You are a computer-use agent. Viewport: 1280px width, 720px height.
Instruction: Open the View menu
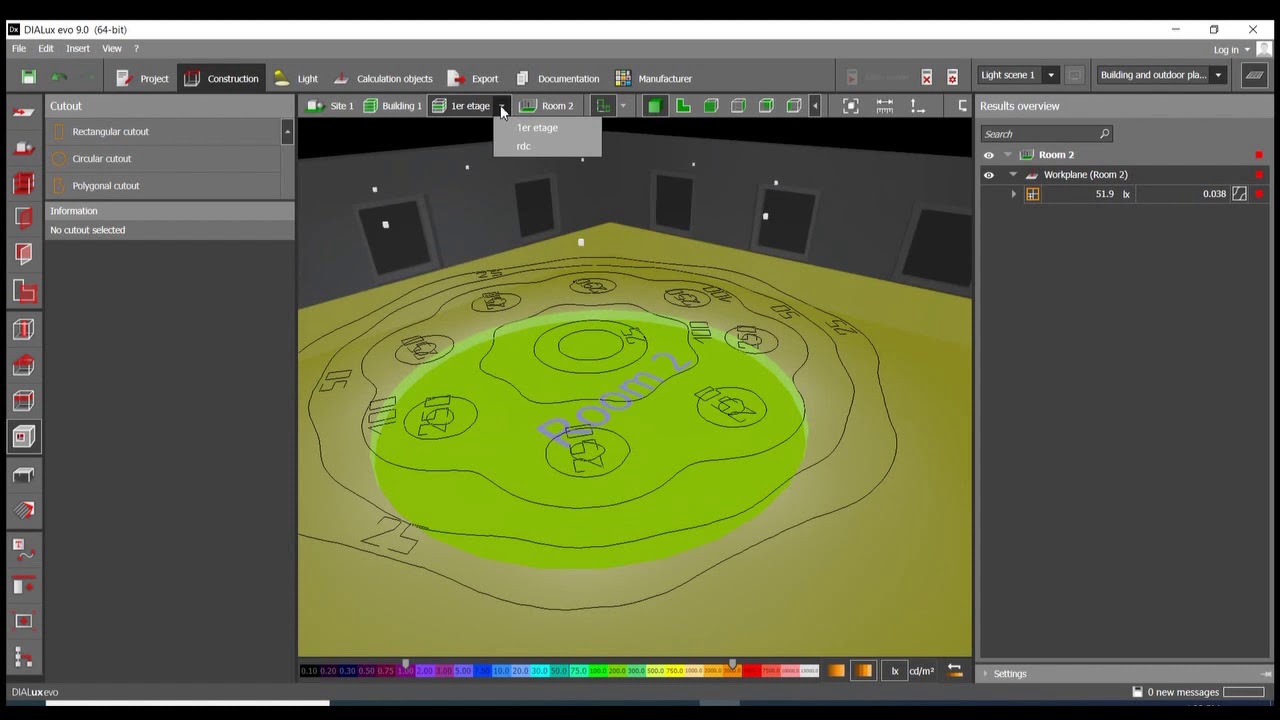tap(112, 48)
